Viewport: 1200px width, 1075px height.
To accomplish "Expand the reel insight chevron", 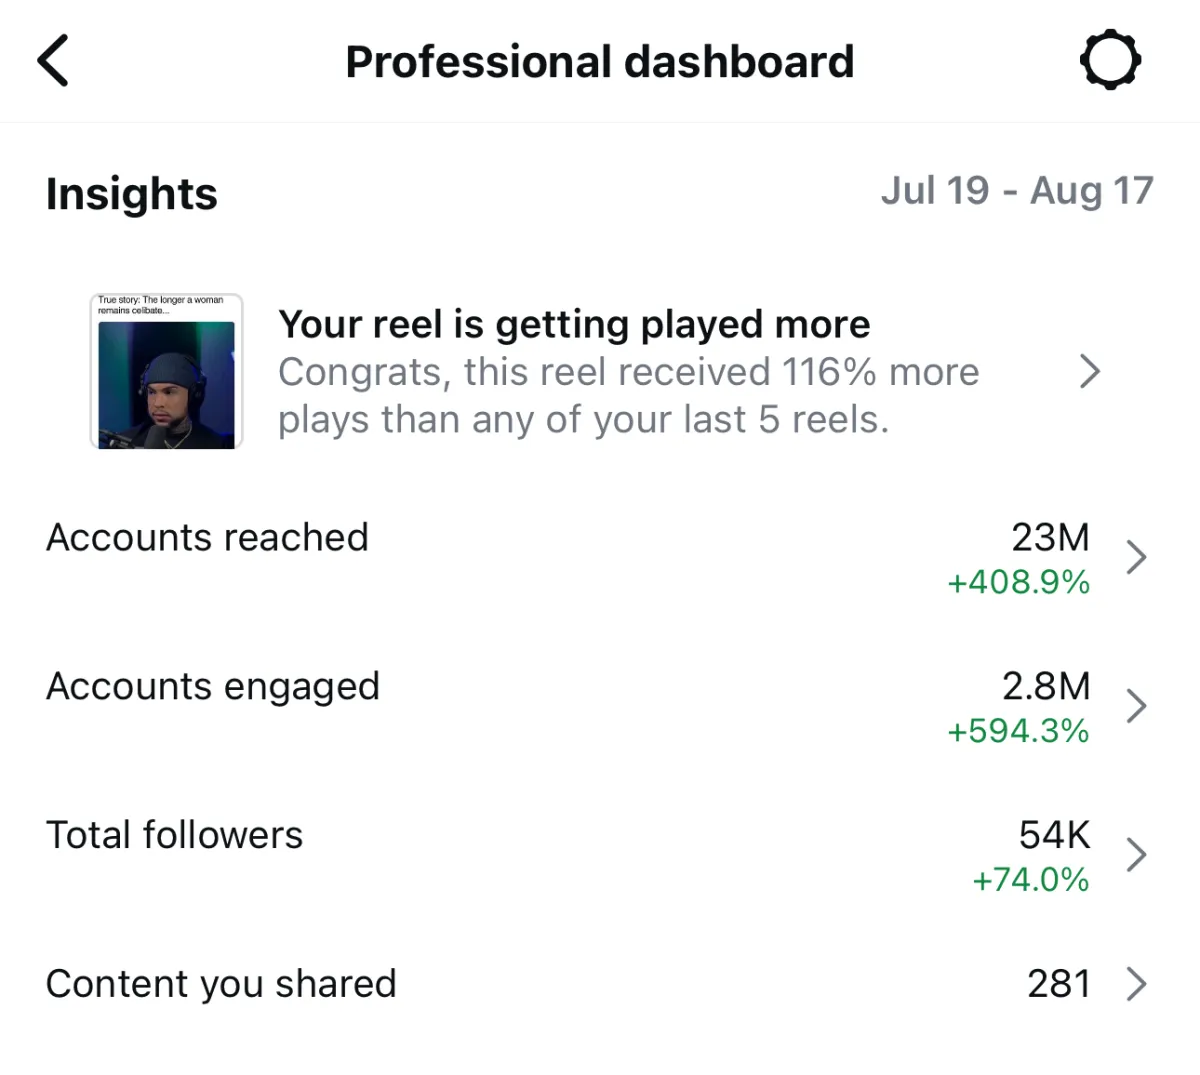I will tap(1090, 371).
